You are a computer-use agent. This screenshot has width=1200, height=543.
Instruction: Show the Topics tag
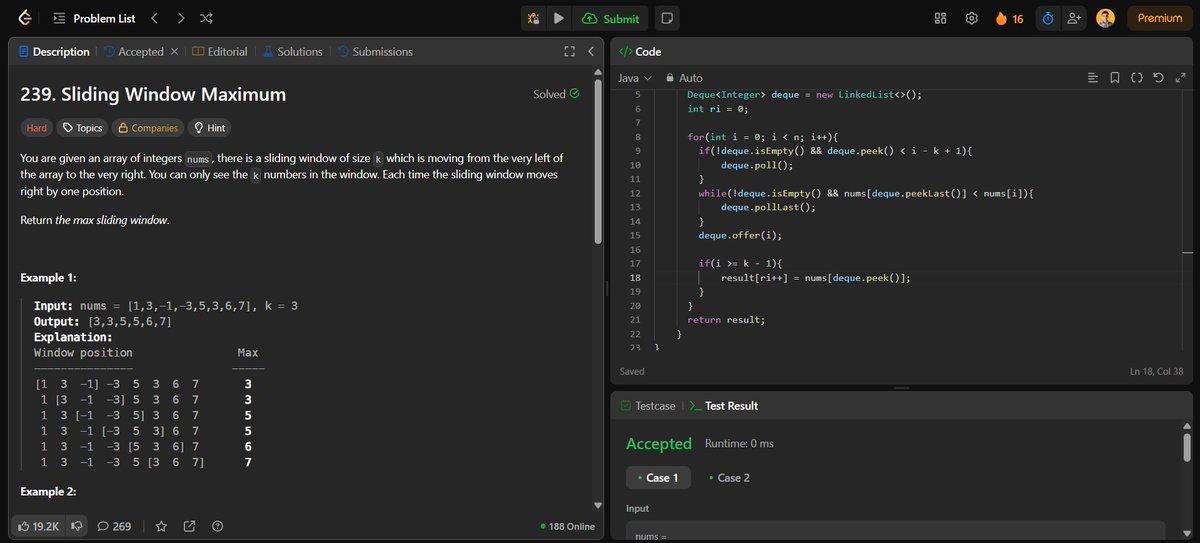point(81,128)
